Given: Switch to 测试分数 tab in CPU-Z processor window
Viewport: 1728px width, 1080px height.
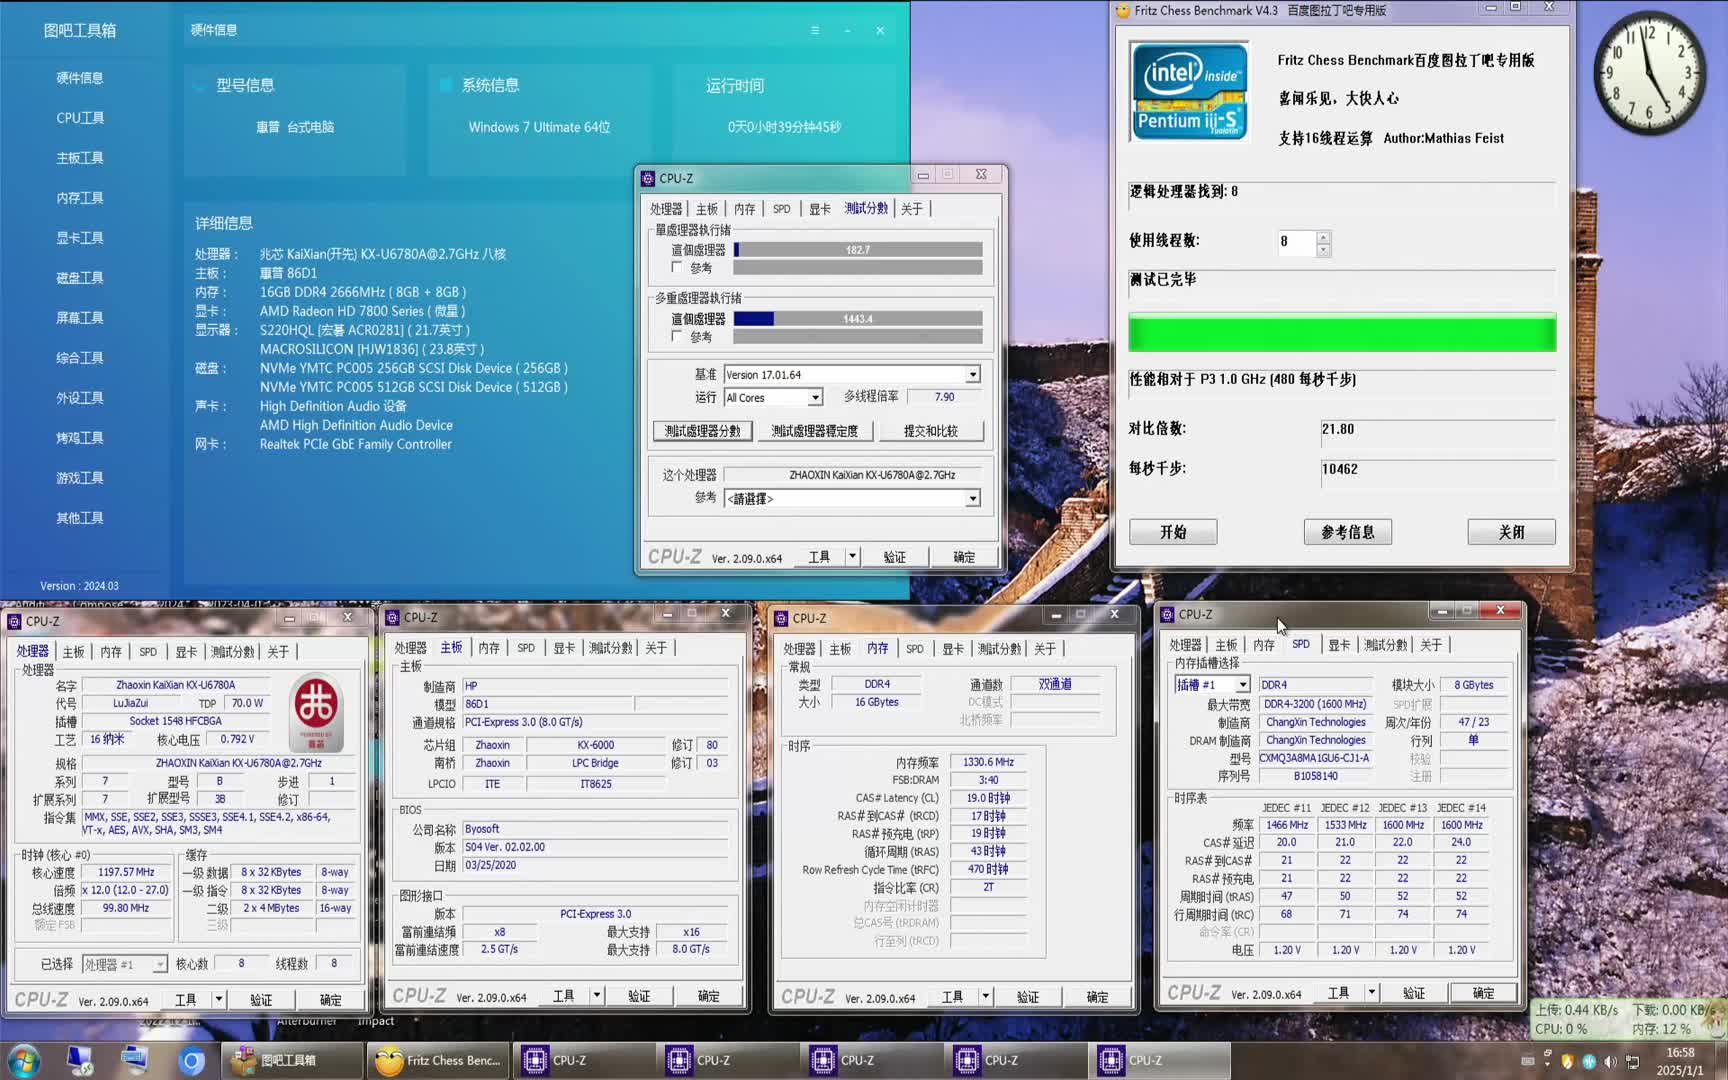Looking at the screenshot, I should [x=232, y=652].
